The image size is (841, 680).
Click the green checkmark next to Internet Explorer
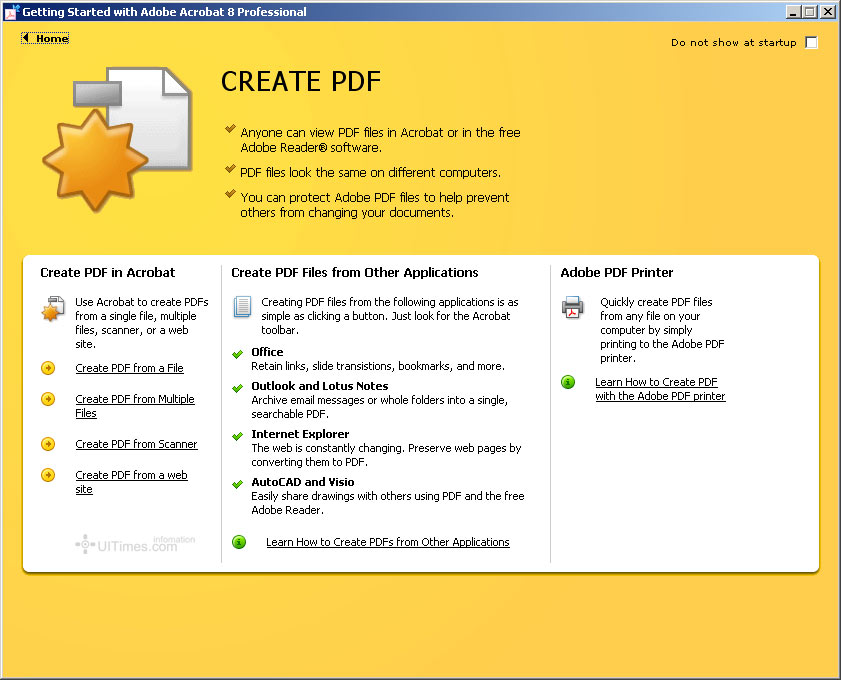[x=238, y=436]
